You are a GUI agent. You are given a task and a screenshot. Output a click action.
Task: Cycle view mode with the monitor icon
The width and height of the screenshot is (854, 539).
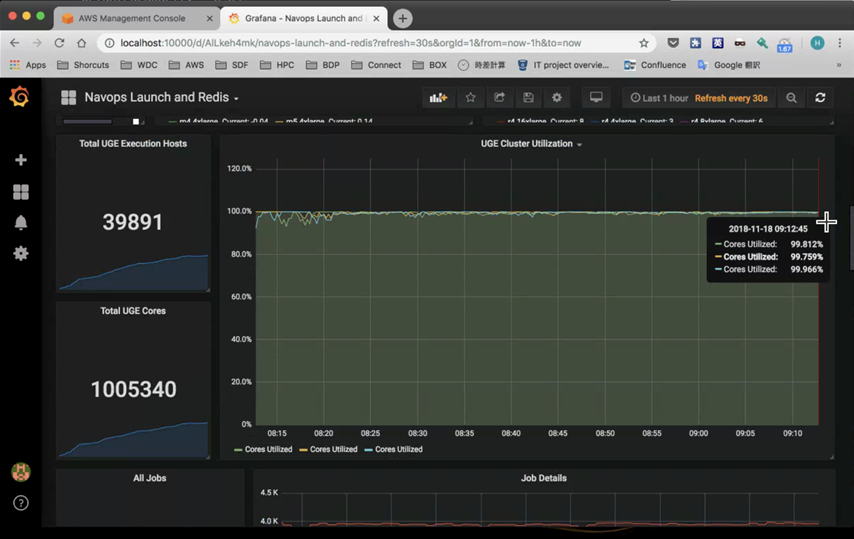click(x=596, y=98)
